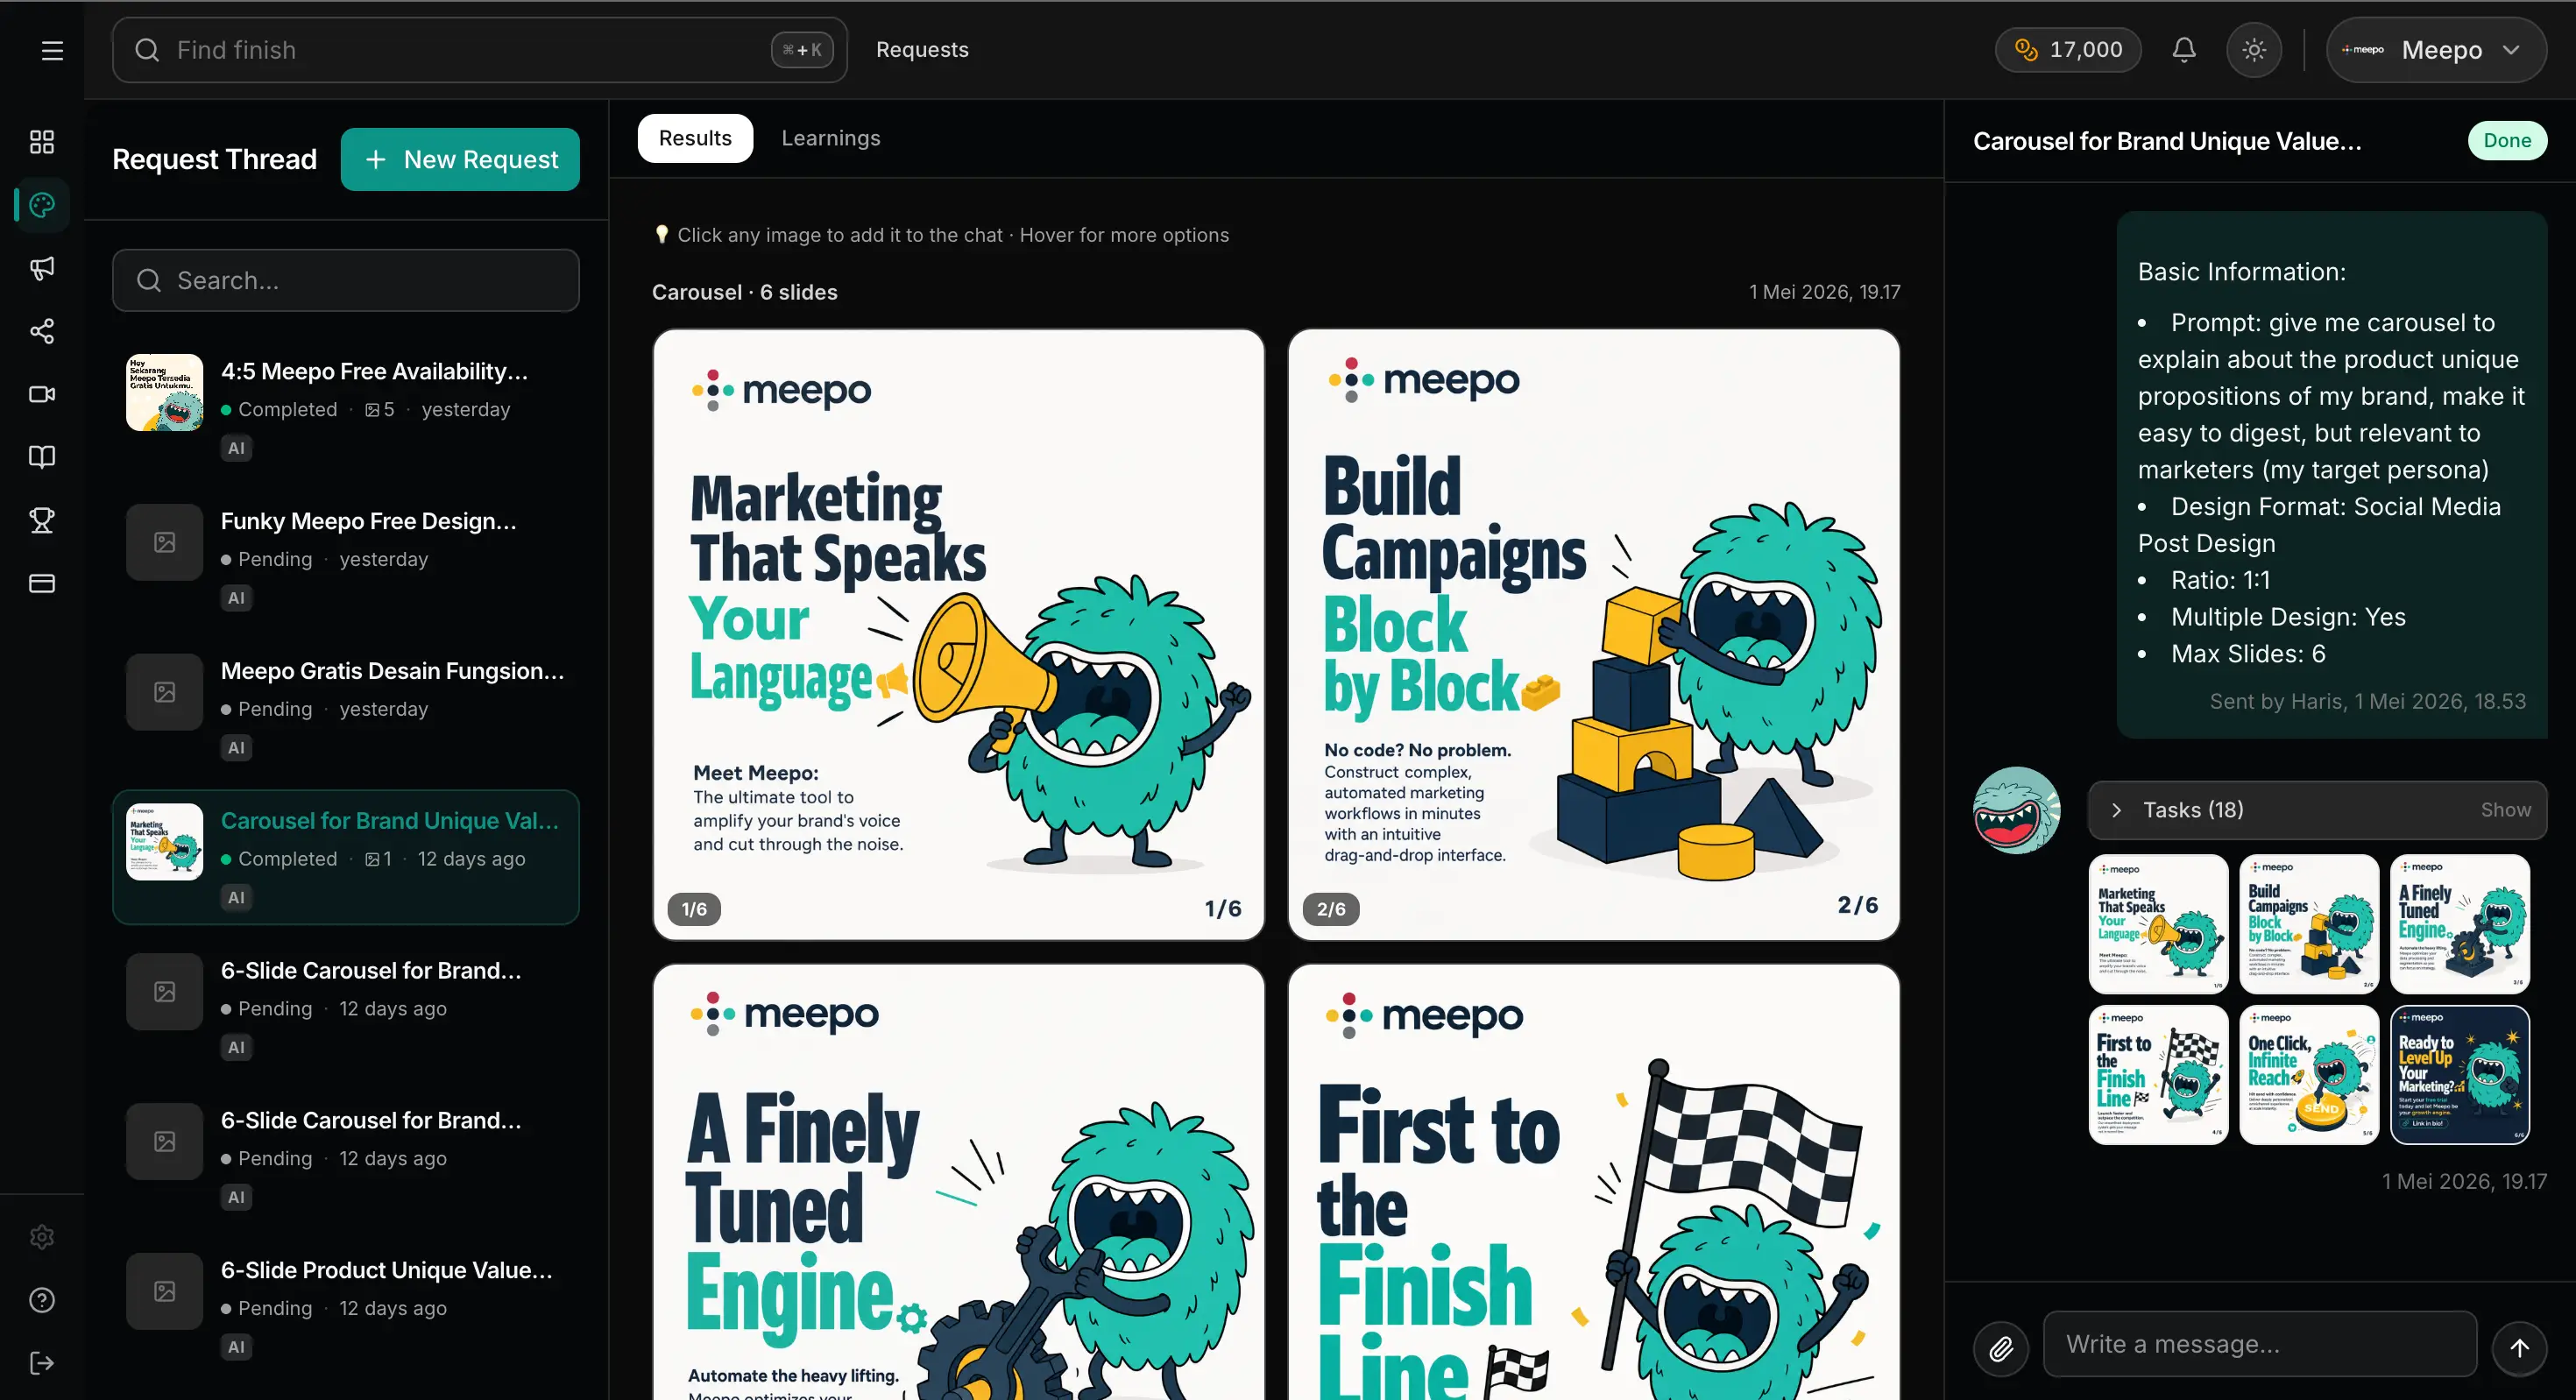2576x1400 pixels.
Task: Open the notifications bell
Action: [x=2184, y=50]
